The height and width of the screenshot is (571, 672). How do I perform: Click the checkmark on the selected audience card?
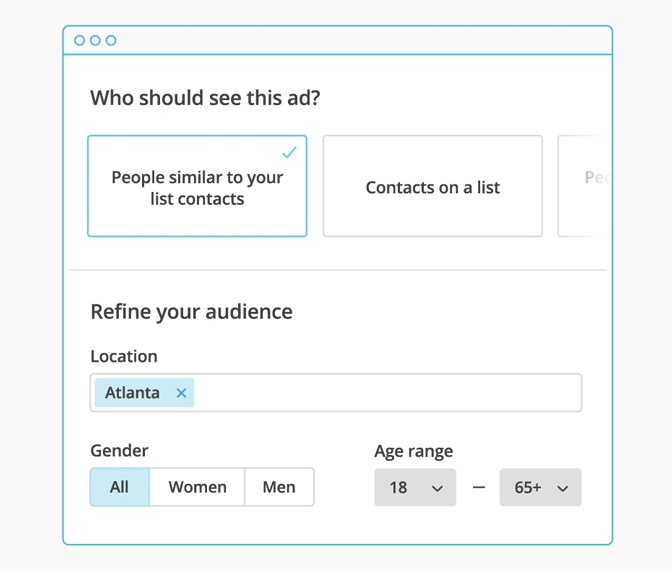(289, 153)
